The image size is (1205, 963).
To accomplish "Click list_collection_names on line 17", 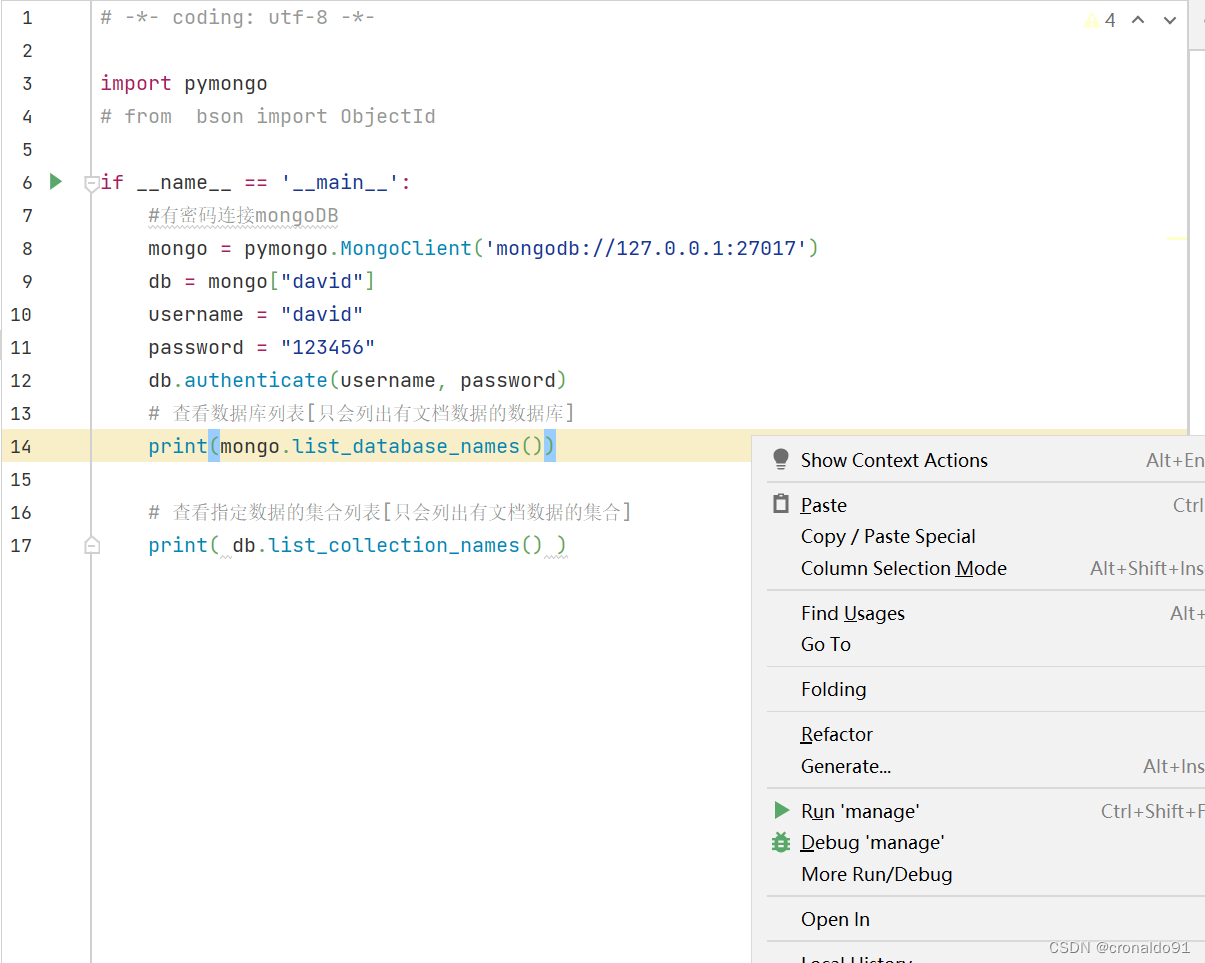I will [394, 545].
